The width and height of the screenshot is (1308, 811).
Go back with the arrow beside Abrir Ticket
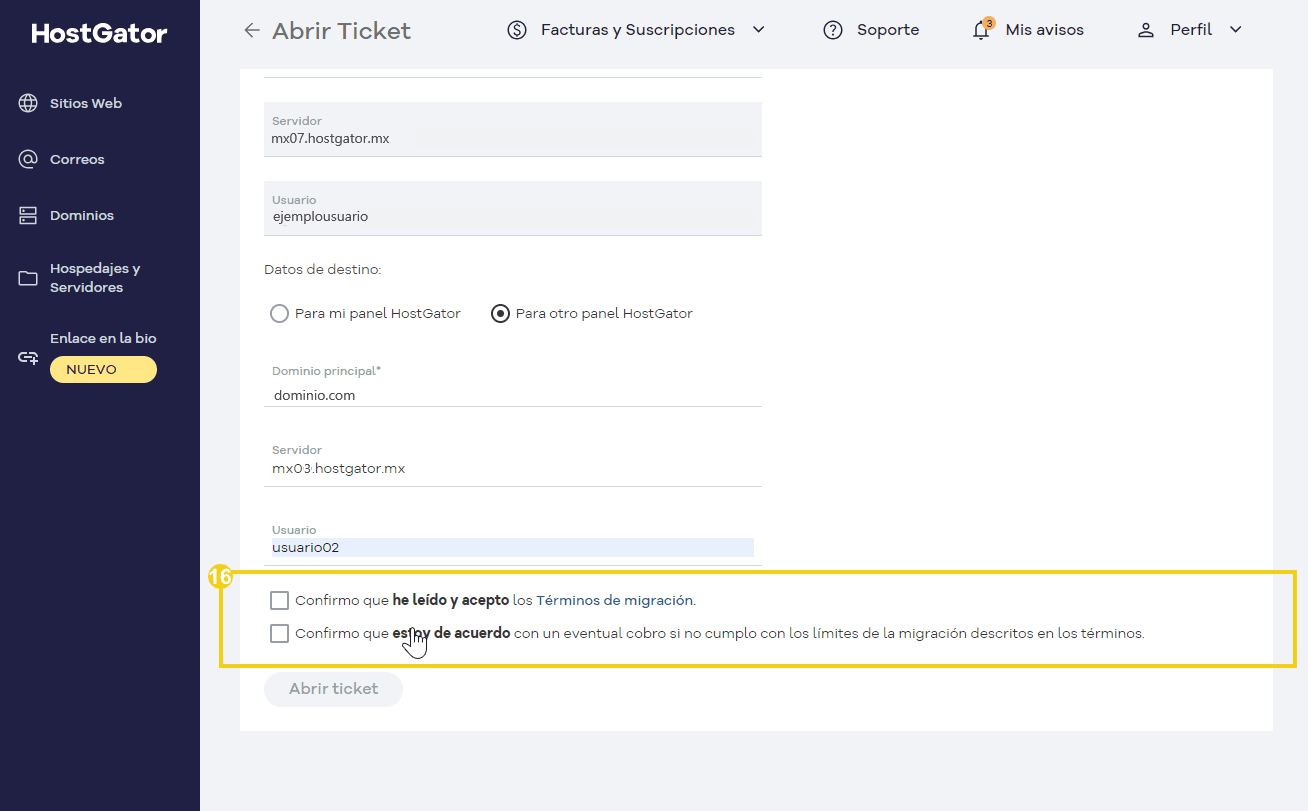point(251,30)
